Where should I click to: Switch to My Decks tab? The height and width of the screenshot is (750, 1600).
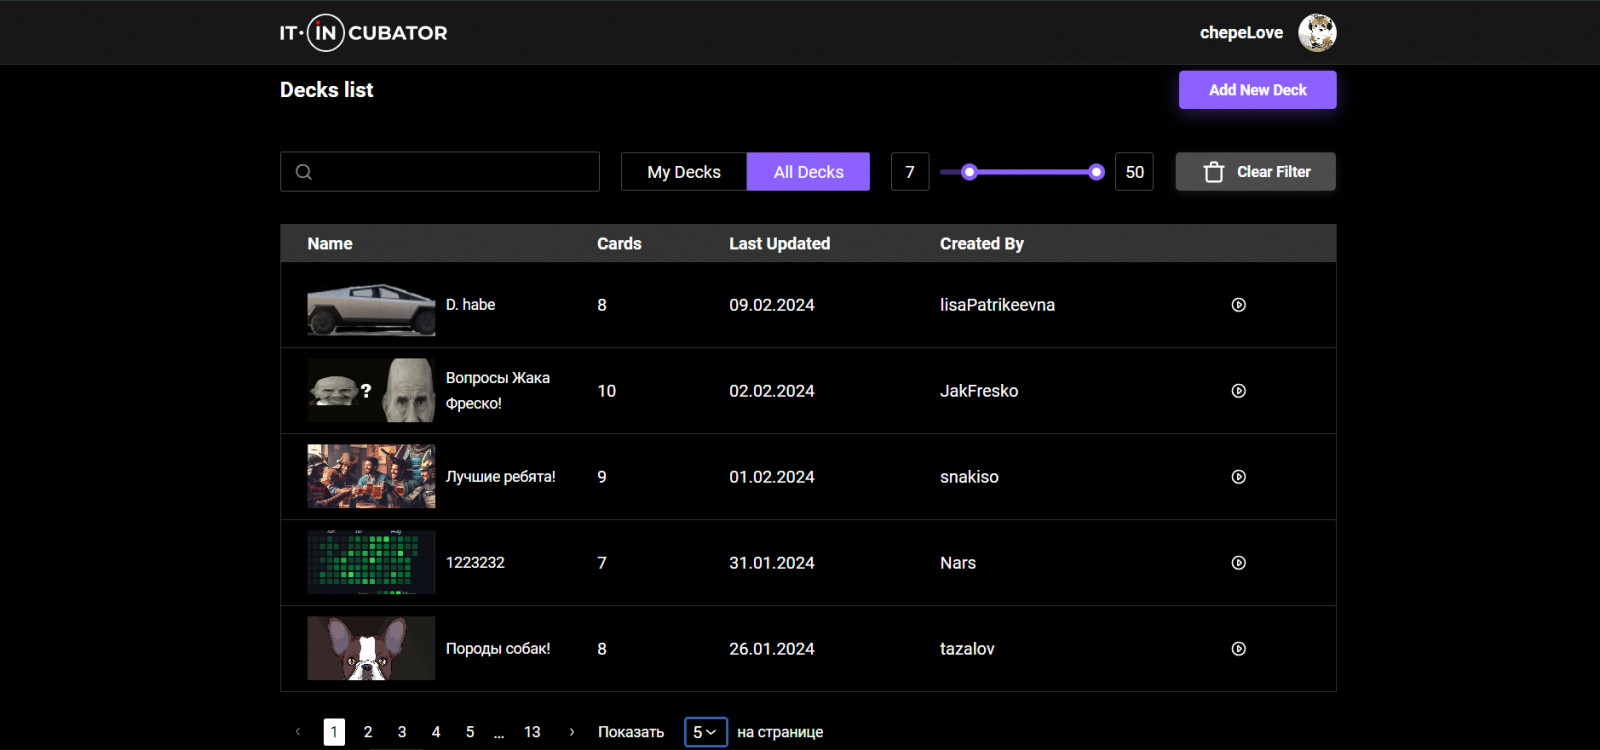684,172
